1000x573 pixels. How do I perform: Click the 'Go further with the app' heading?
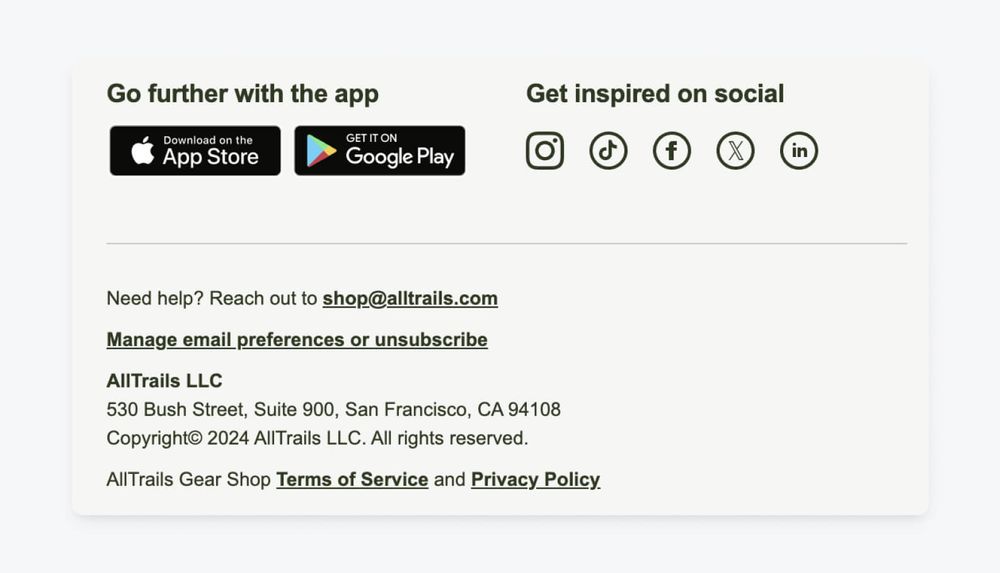(x=242, y=94)
